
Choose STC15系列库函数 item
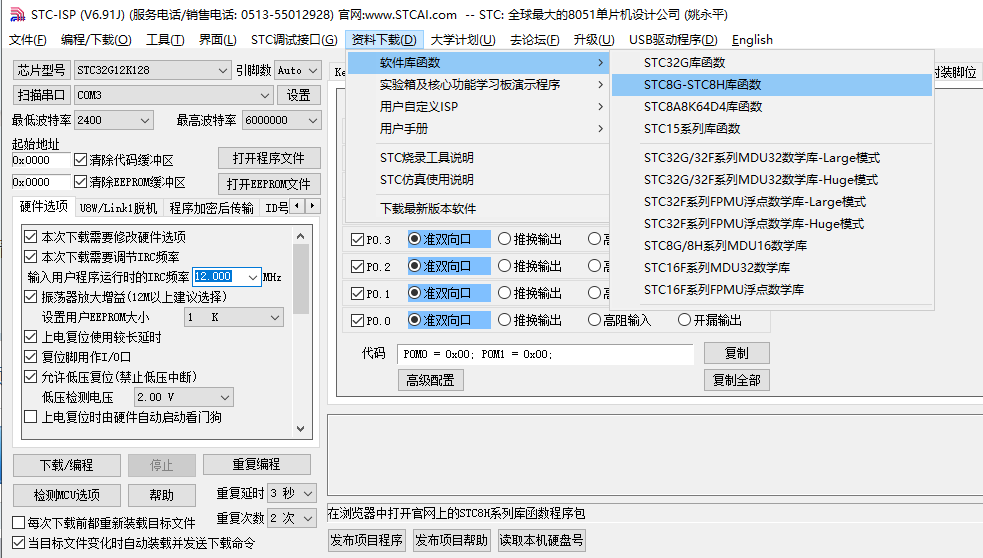point(772,129)
